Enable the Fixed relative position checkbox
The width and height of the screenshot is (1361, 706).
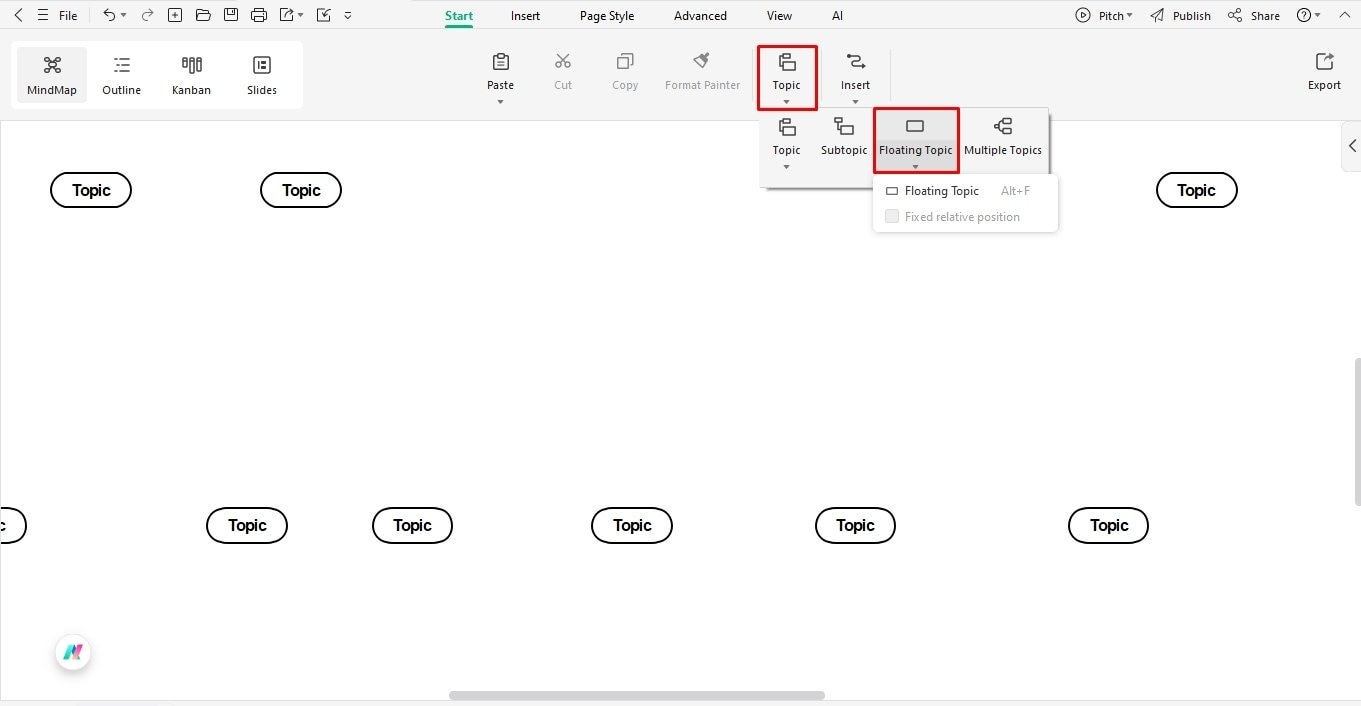tap(891, 216)
